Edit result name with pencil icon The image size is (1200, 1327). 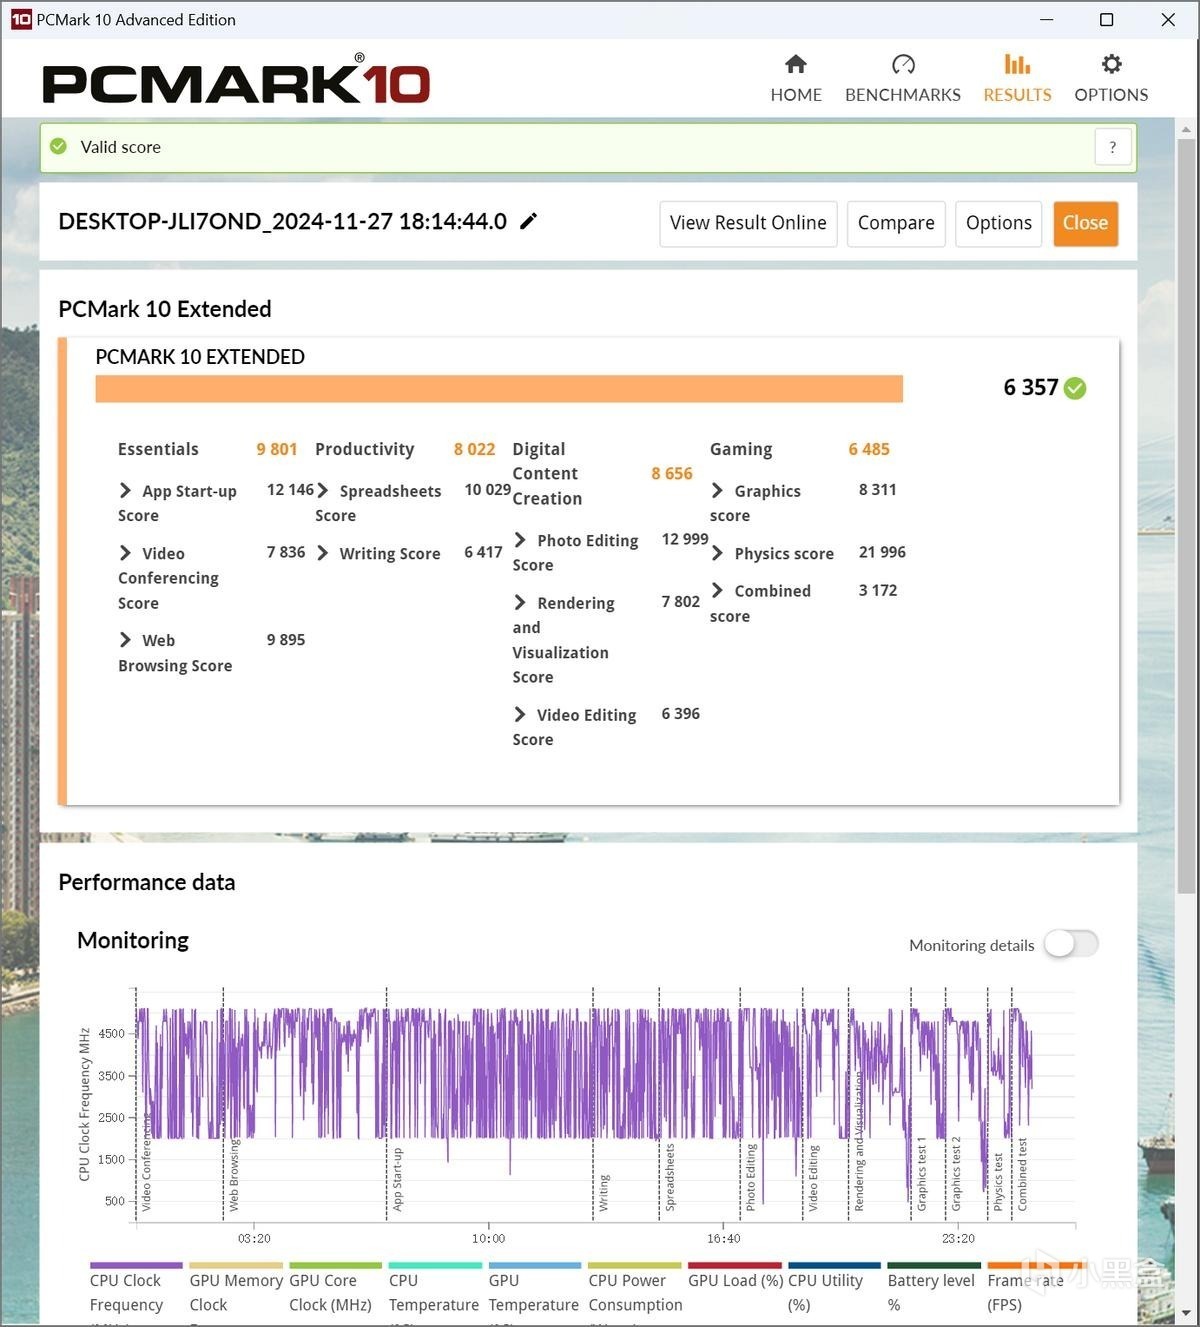click(529, 221)
